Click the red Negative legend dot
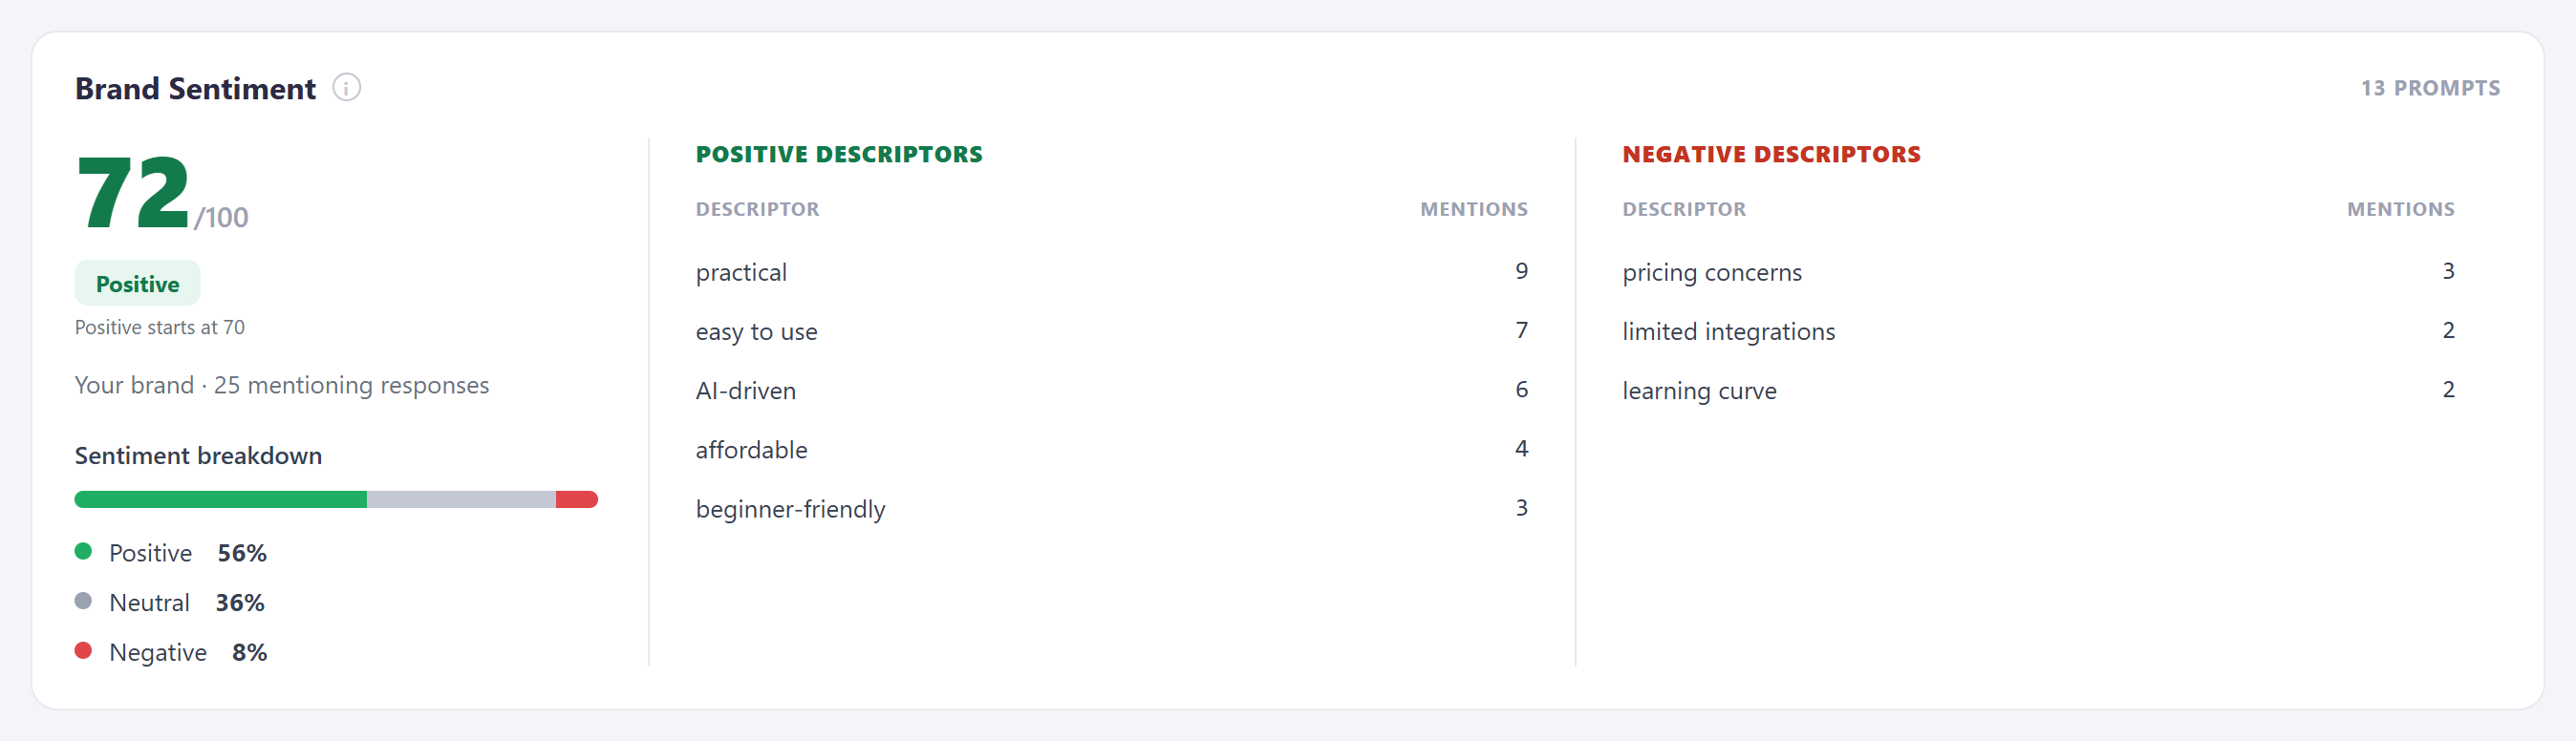Screen dimensions: 2576x741 click(83, 651)
